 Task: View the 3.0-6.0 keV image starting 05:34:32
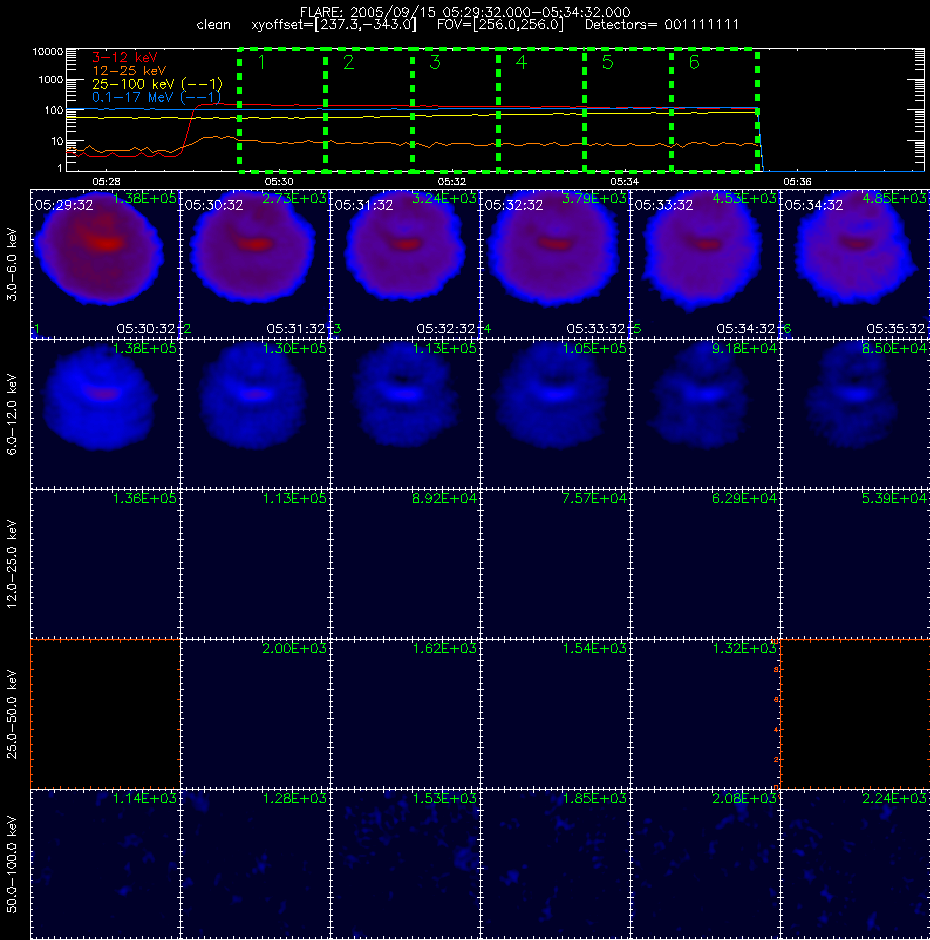coord(855,264)
